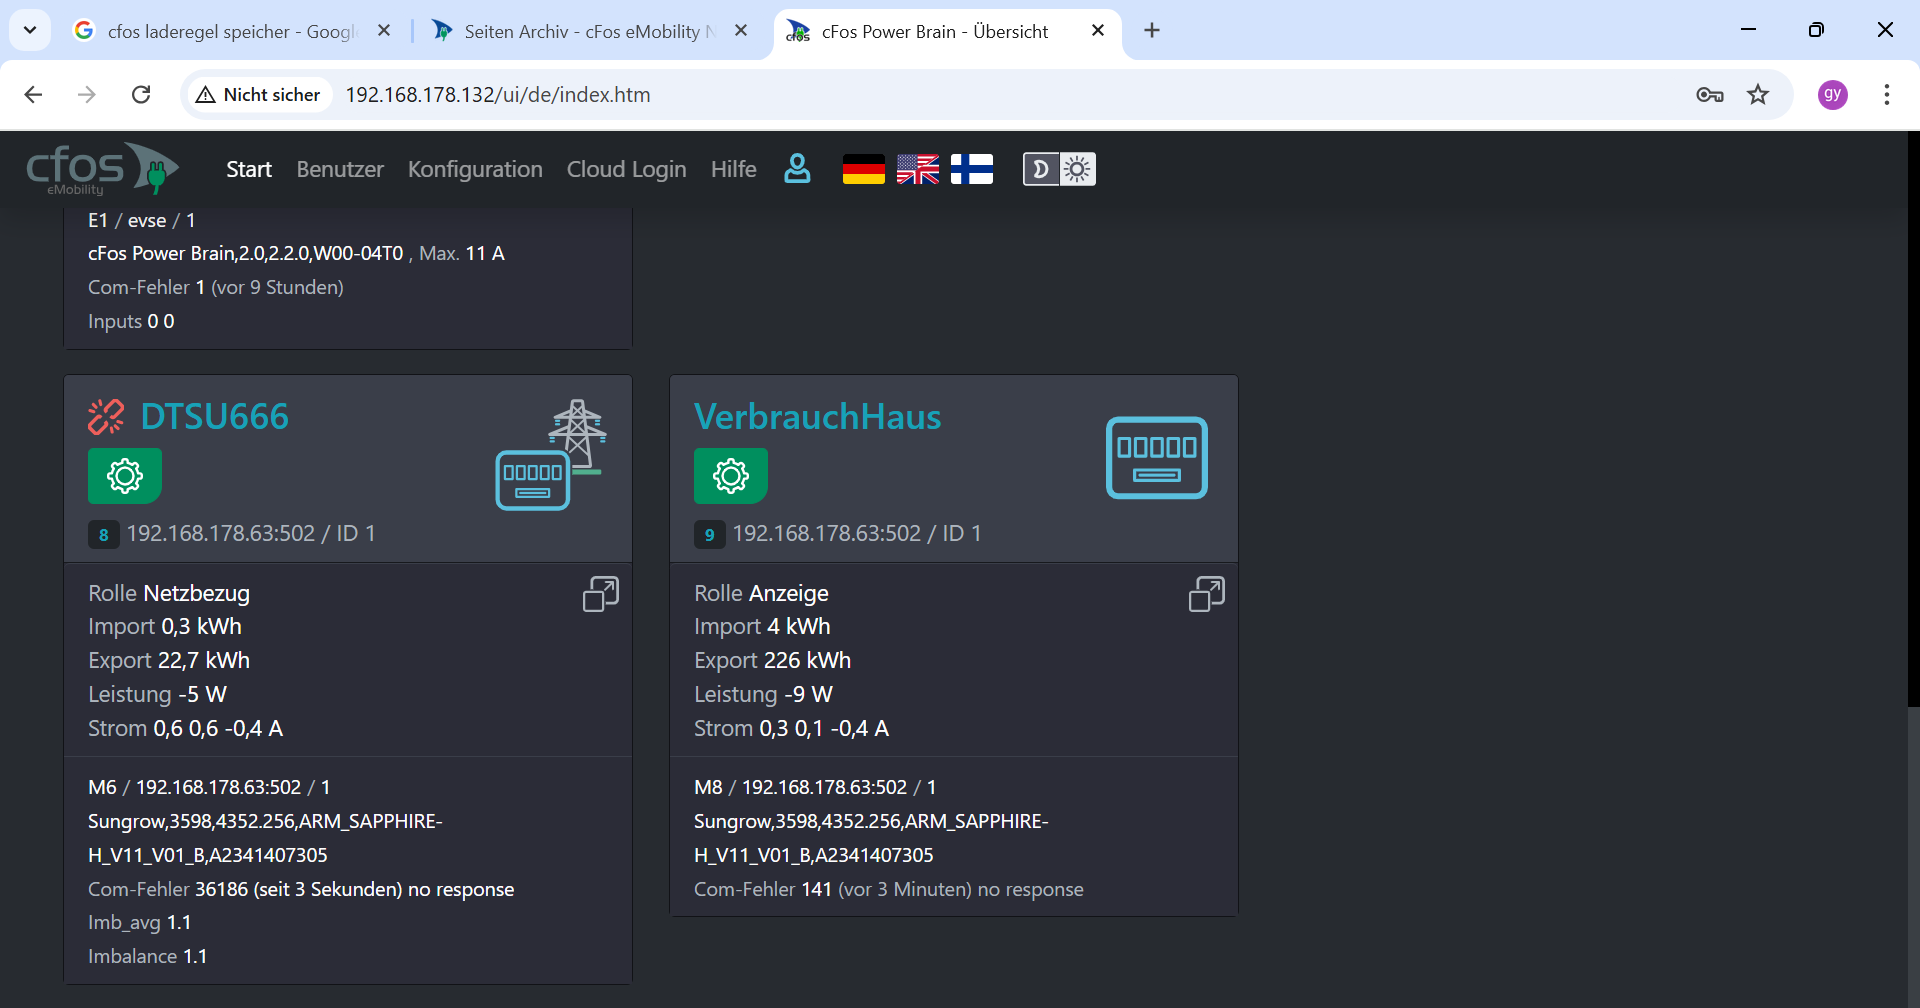
Task: Click device number badge 9
Action: [709, 535]
